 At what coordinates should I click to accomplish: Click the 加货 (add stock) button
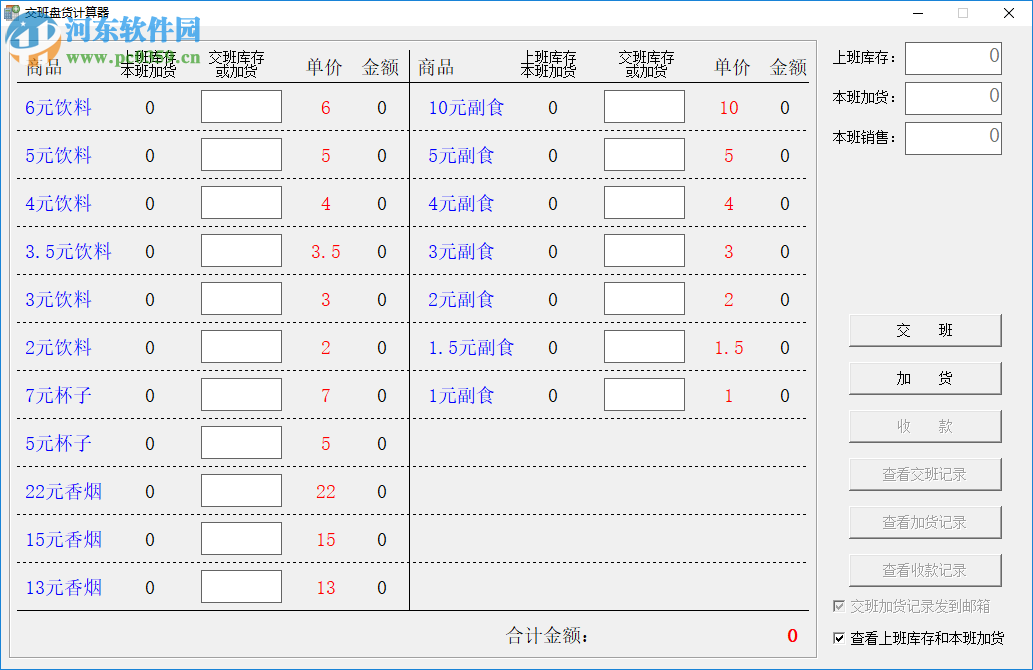pos(924,378)
